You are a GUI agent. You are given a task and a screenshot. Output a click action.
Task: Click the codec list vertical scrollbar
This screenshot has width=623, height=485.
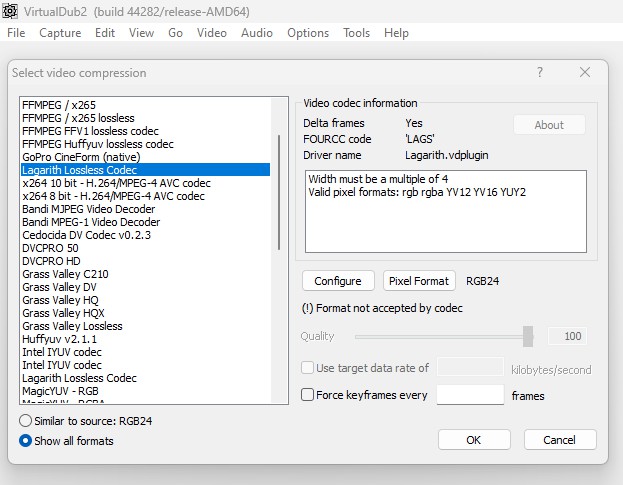tap(279, 192)
